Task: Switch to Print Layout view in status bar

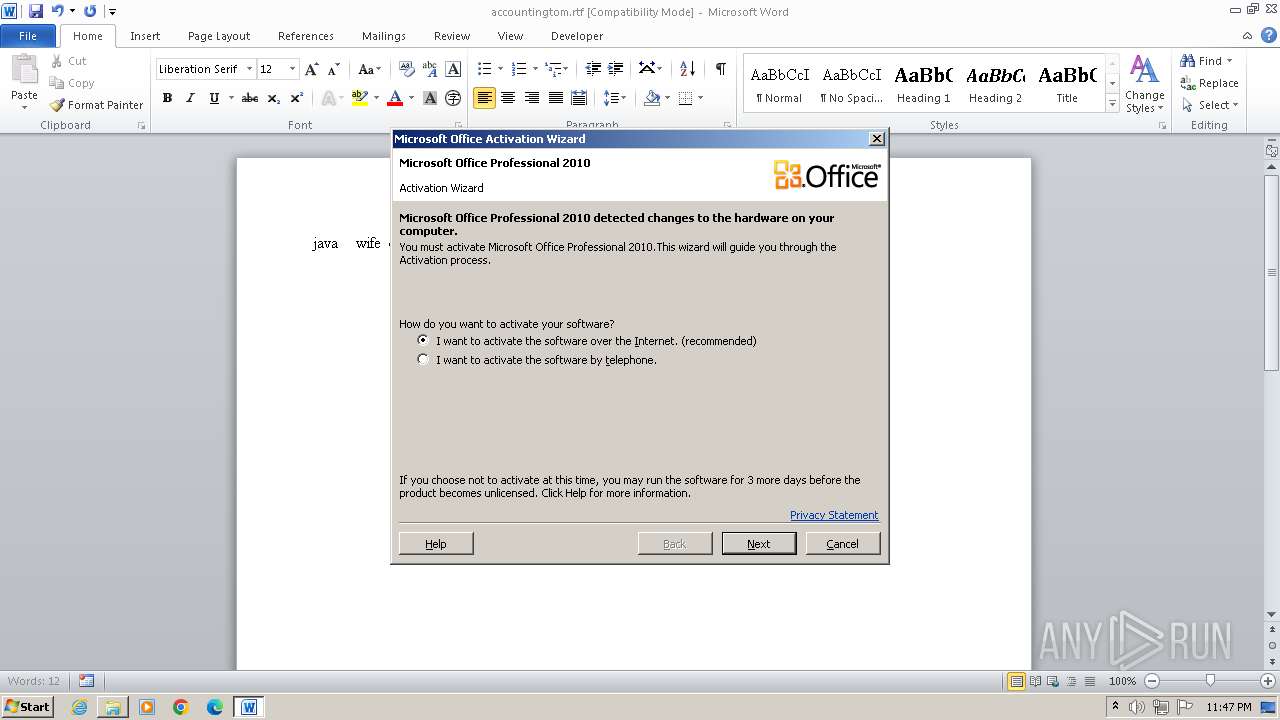Action: point(1016,681)
